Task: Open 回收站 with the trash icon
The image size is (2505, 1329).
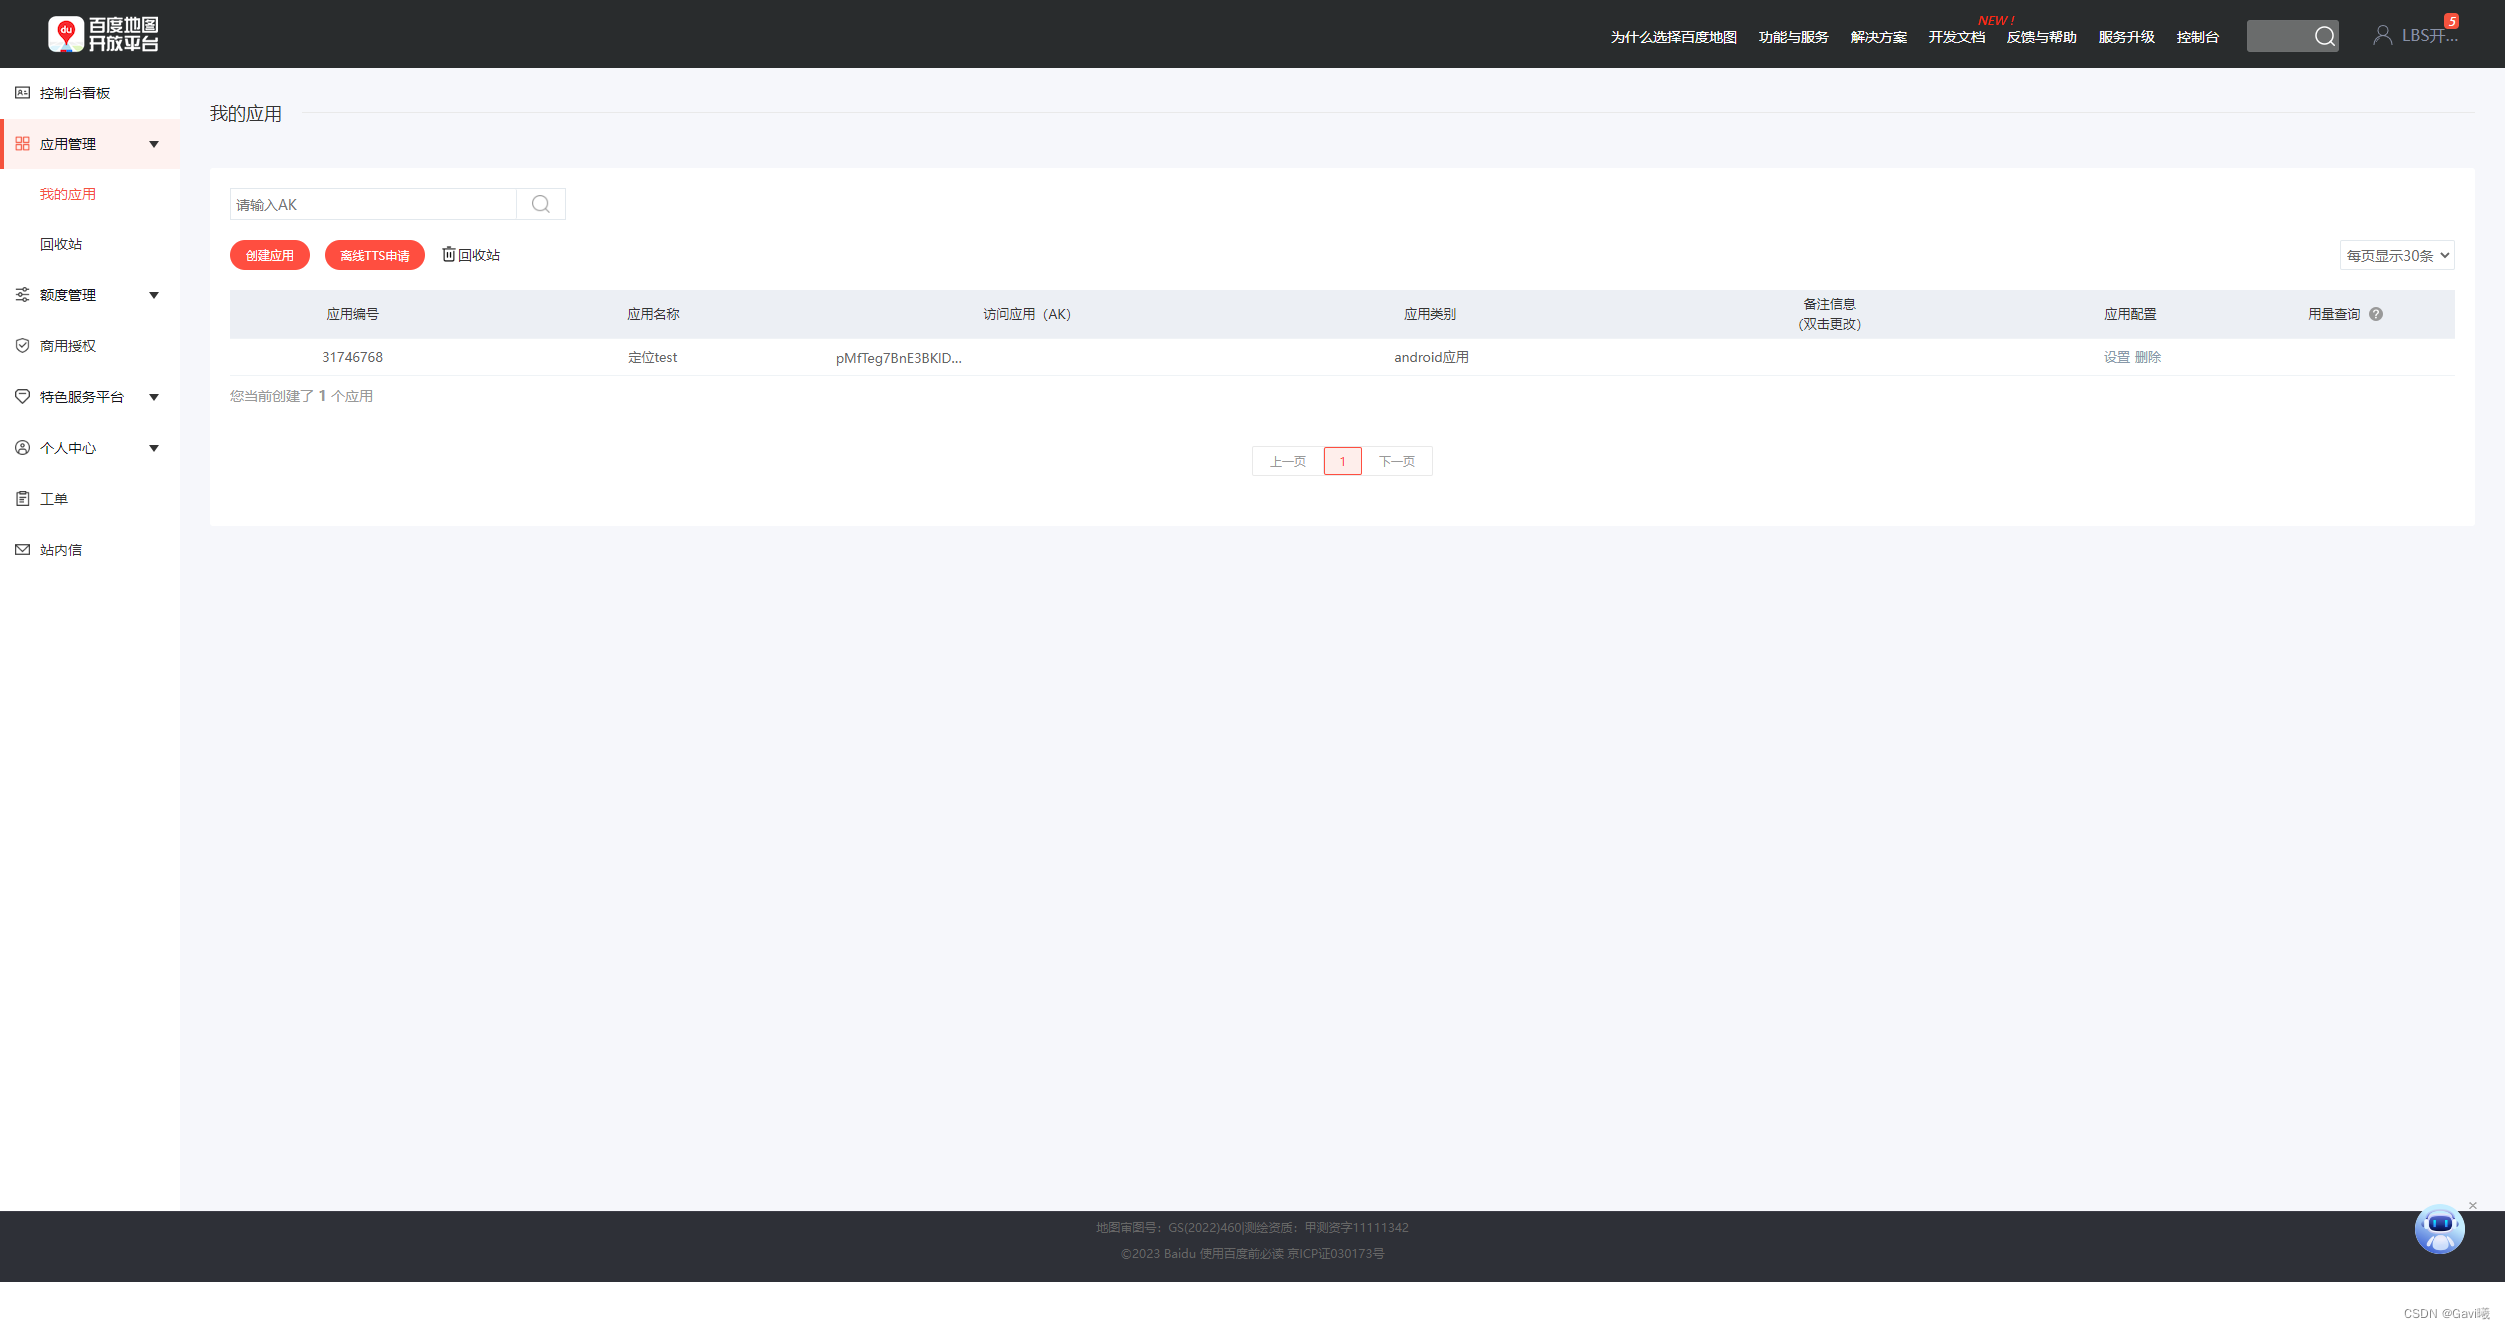Action: (x=471, y=255)
